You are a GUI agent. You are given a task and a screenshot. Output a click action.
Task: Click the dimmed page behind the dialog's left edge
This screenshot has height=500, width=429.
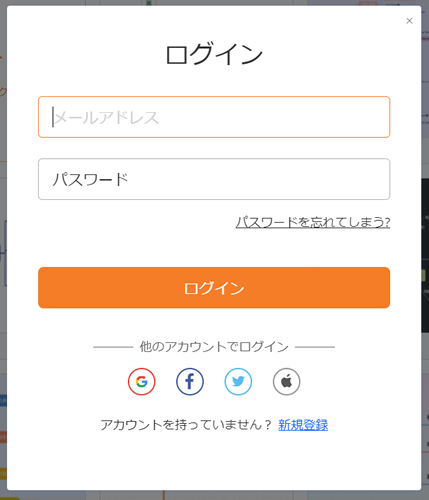[3, 250]
